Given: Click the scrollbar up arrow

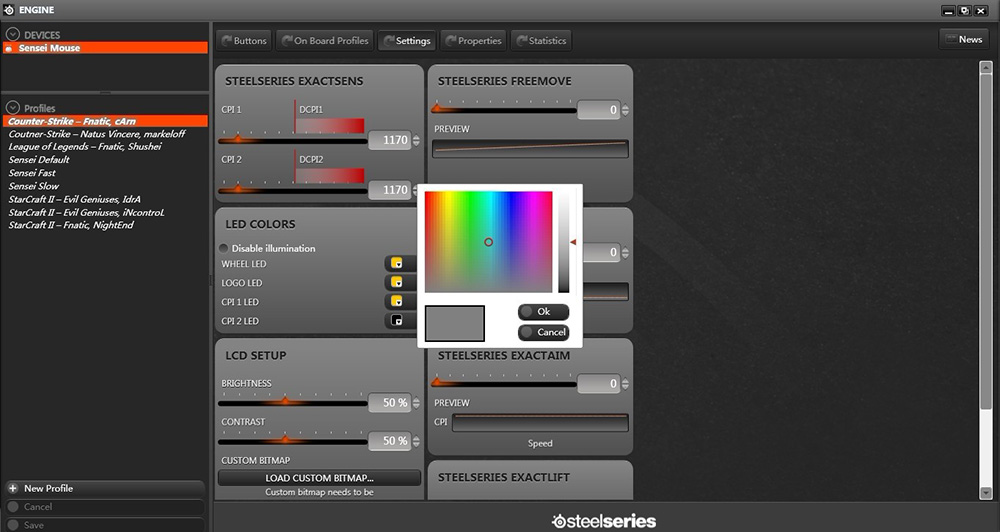Looking at the screenshot, I should point(986,67).
